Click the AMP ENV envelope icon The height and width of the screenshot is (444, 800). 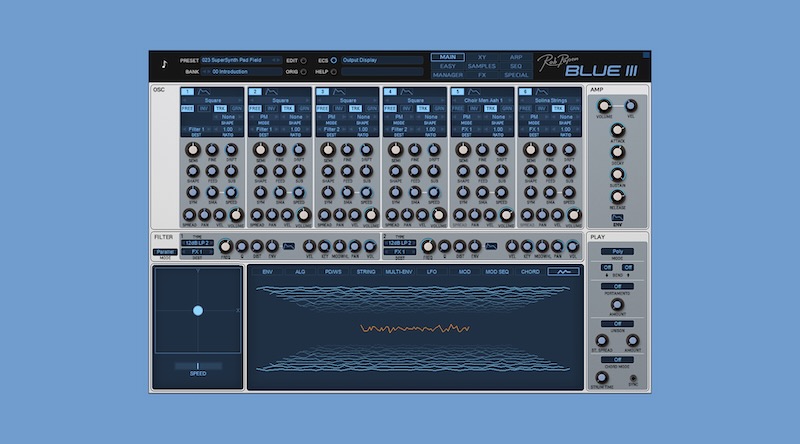pyautogui.click(x=617, y=217)
